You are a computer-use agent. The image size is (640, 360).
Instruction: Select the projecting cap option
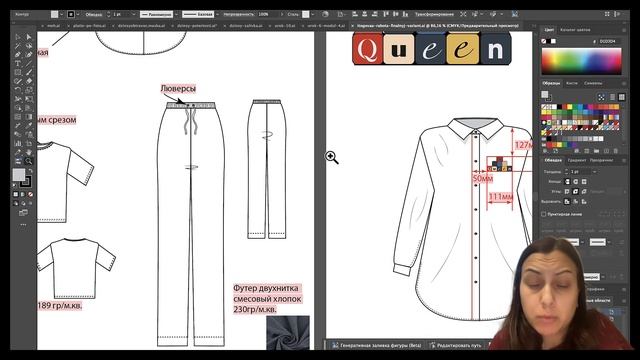coord(584,182)
